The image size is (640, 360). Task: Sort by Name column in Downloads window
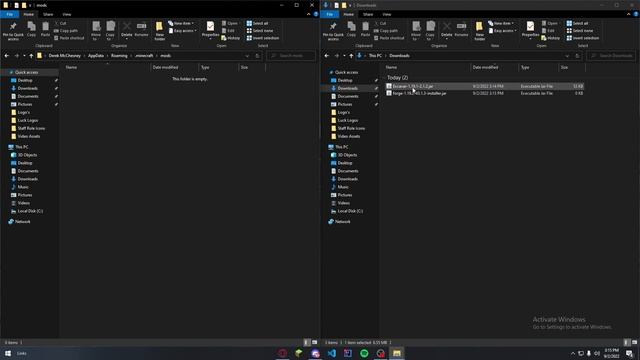coord(427,67)
